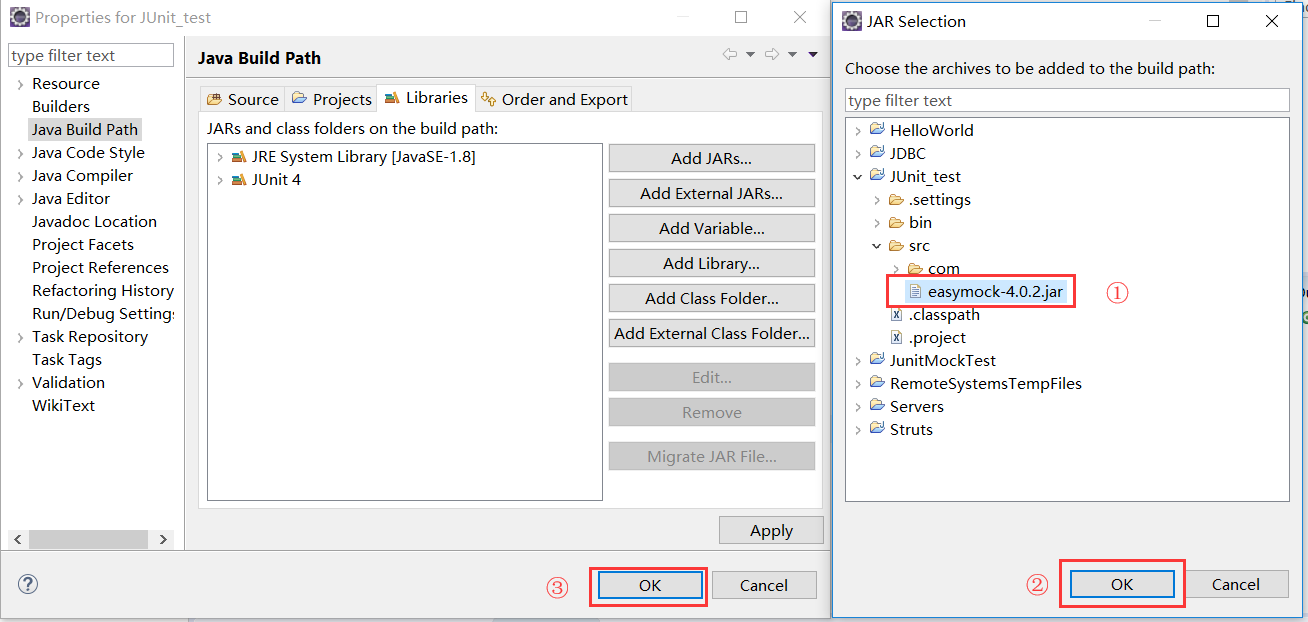This screenshot has height=622, width=1308.
Task: Expand JRE System Library node
Action: [220, 157]
